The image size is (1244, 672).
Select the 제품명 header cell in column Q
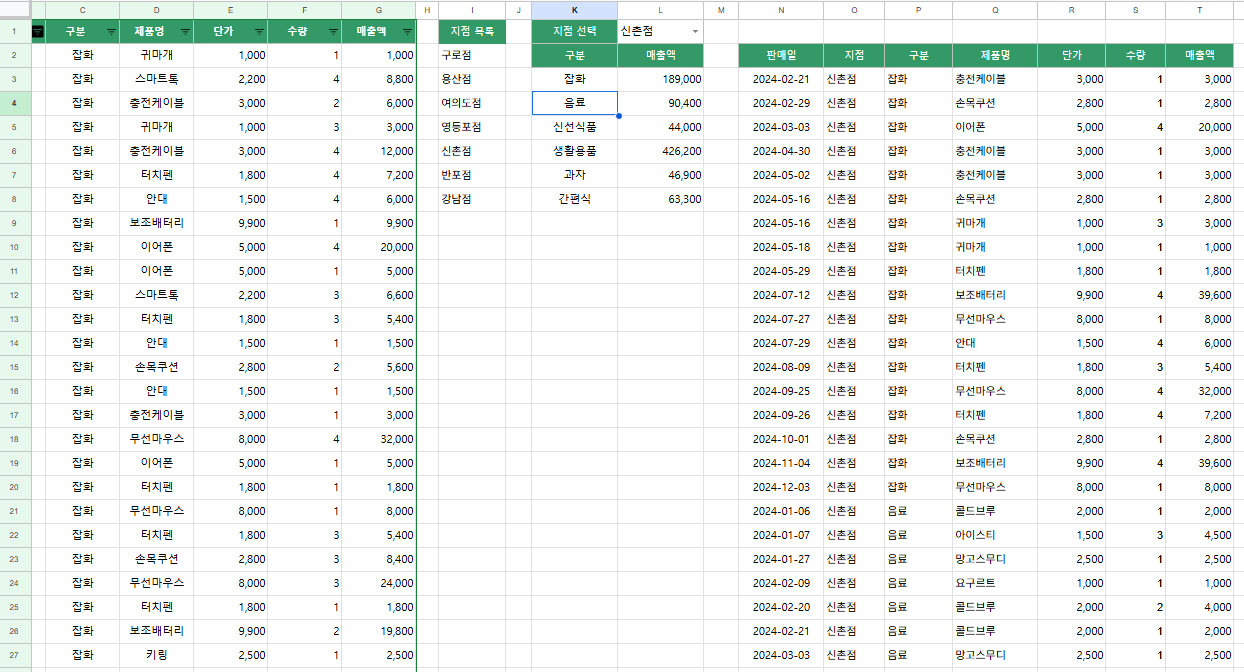(995, 55)
